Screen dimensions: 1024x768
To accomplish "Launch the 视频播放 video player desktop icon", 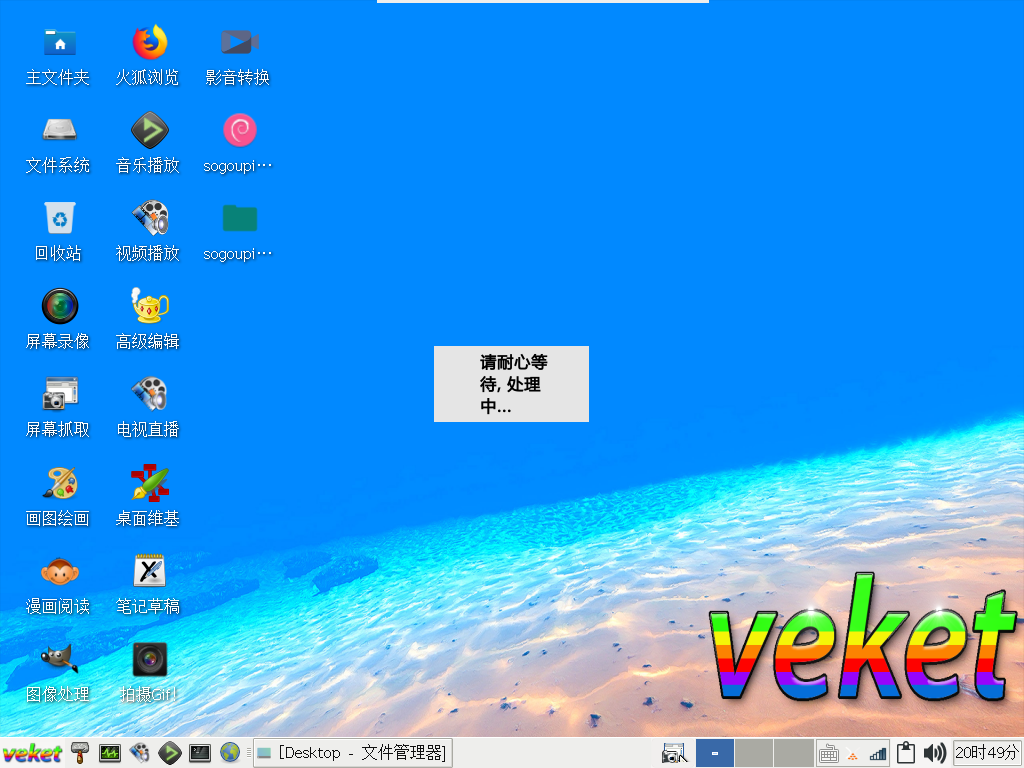I will click(150, 217).
